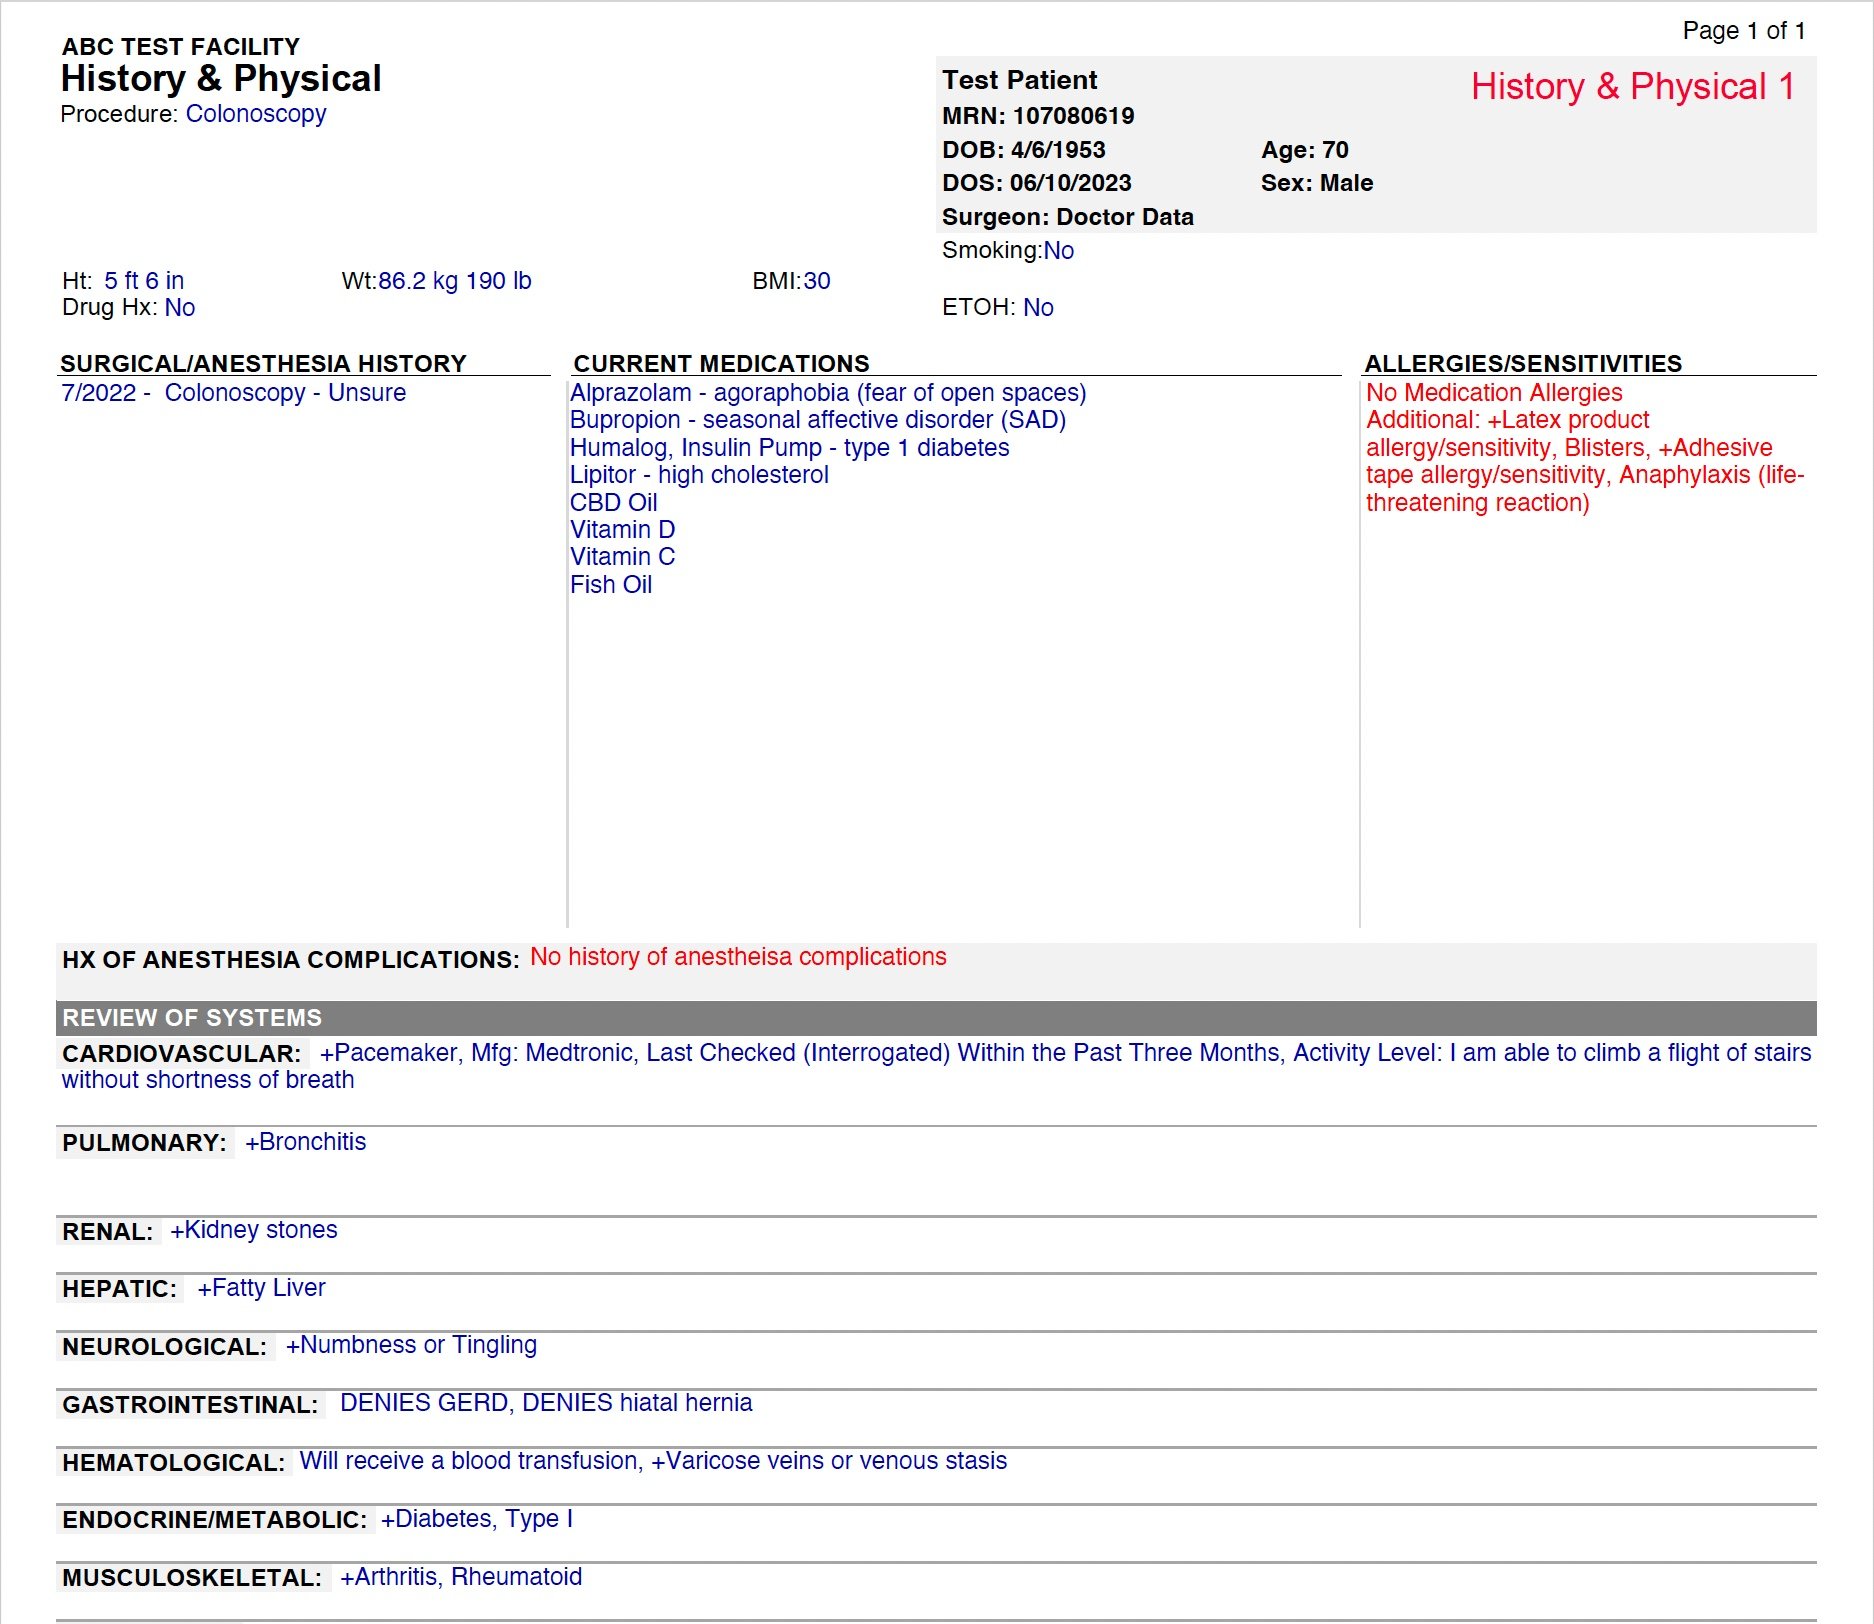Click the 'ENDOCRINE/METABOLIC:' label
The width and height of the screenshot is (1874, 1624).
215,1520
